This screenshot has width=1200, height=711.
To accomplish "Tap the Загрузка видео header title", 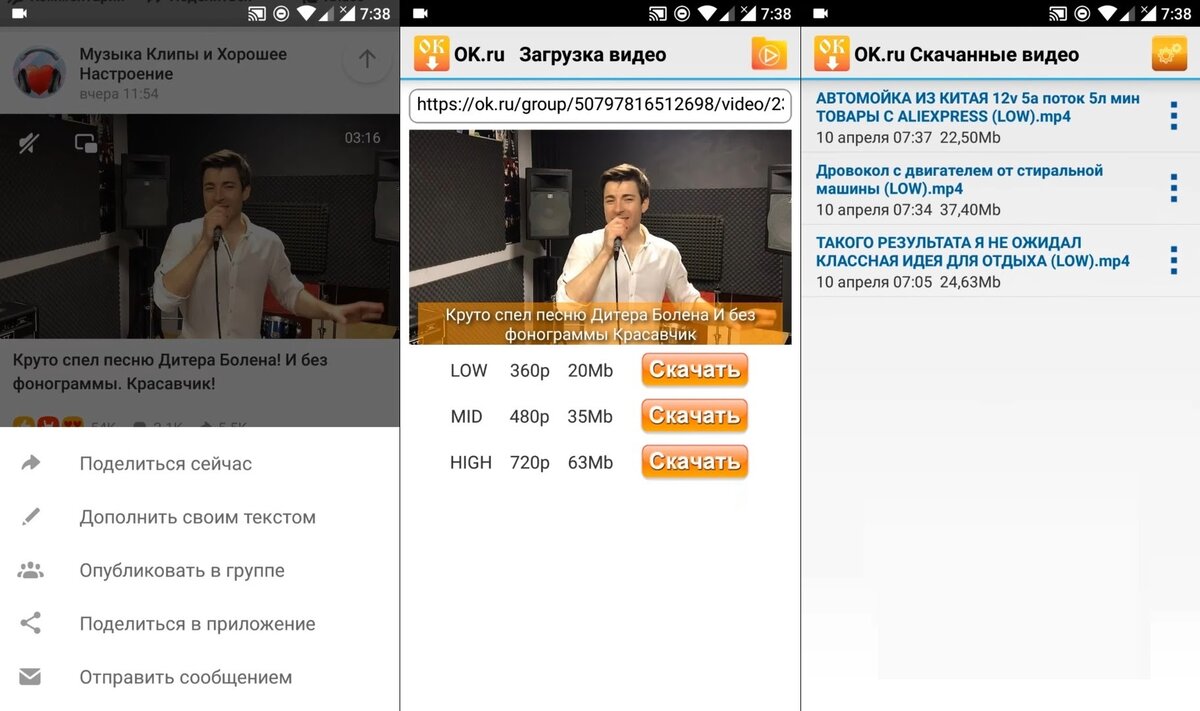I will point(593,54).
